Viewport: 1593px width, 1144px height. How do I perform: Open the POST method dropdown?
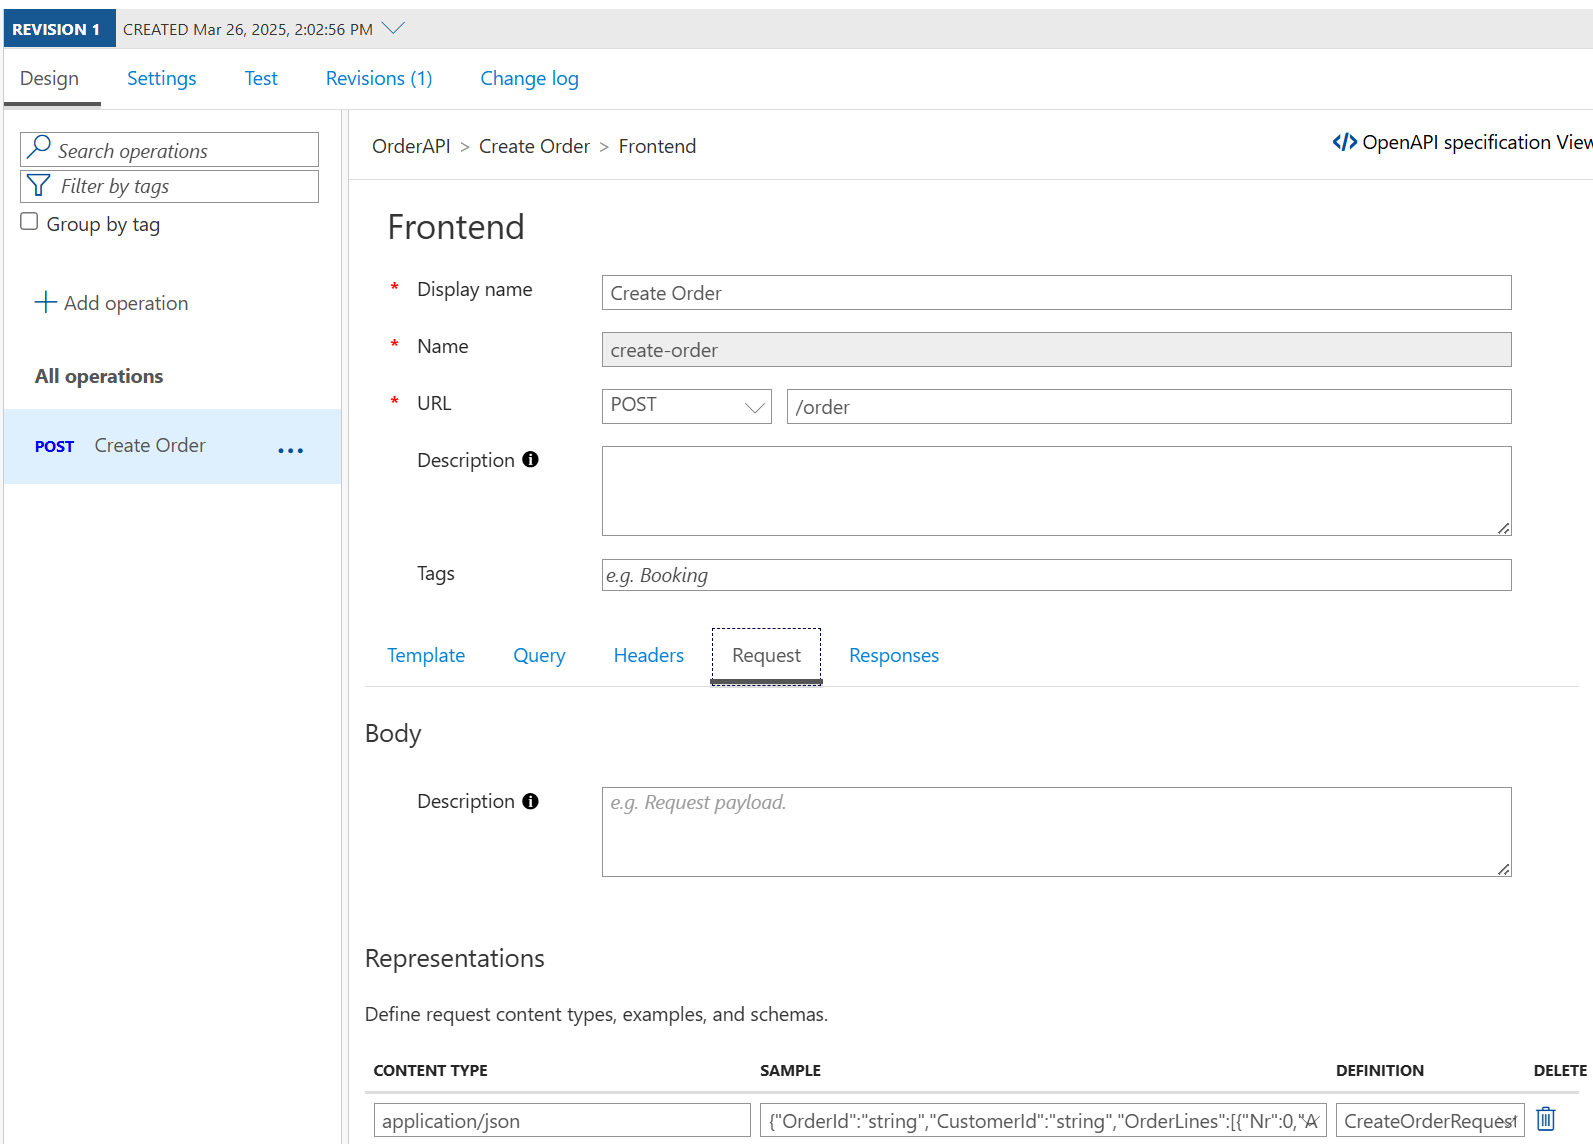point(686,406)
